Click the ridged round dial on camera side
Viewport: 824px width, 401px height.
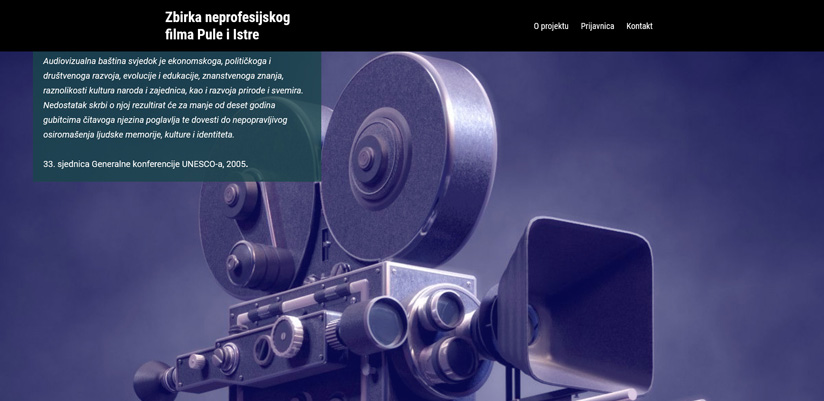coord(287,336)
